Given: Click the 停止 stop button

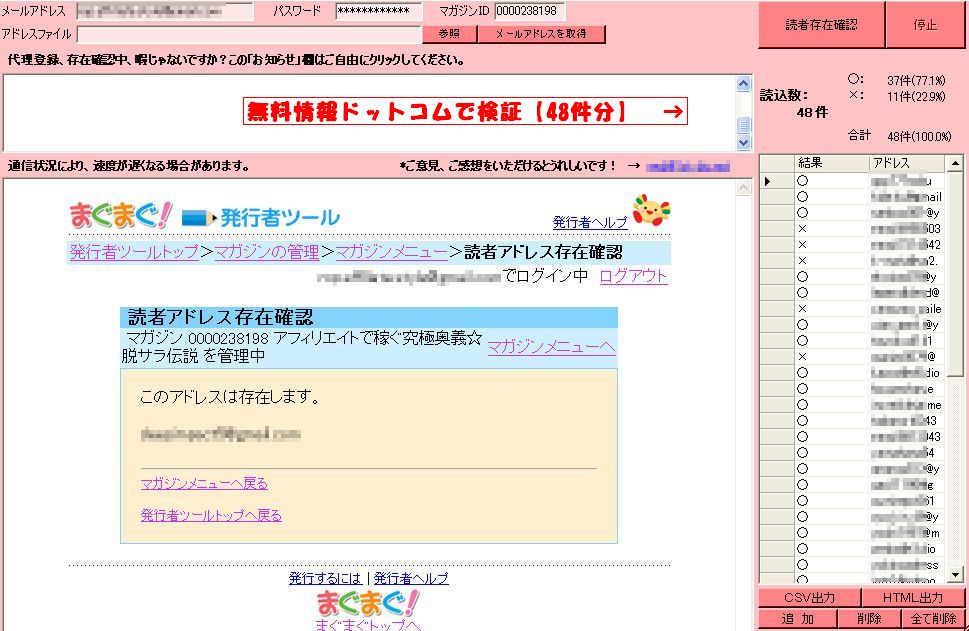Looking at the screenshot, I should tap(925, 25).
